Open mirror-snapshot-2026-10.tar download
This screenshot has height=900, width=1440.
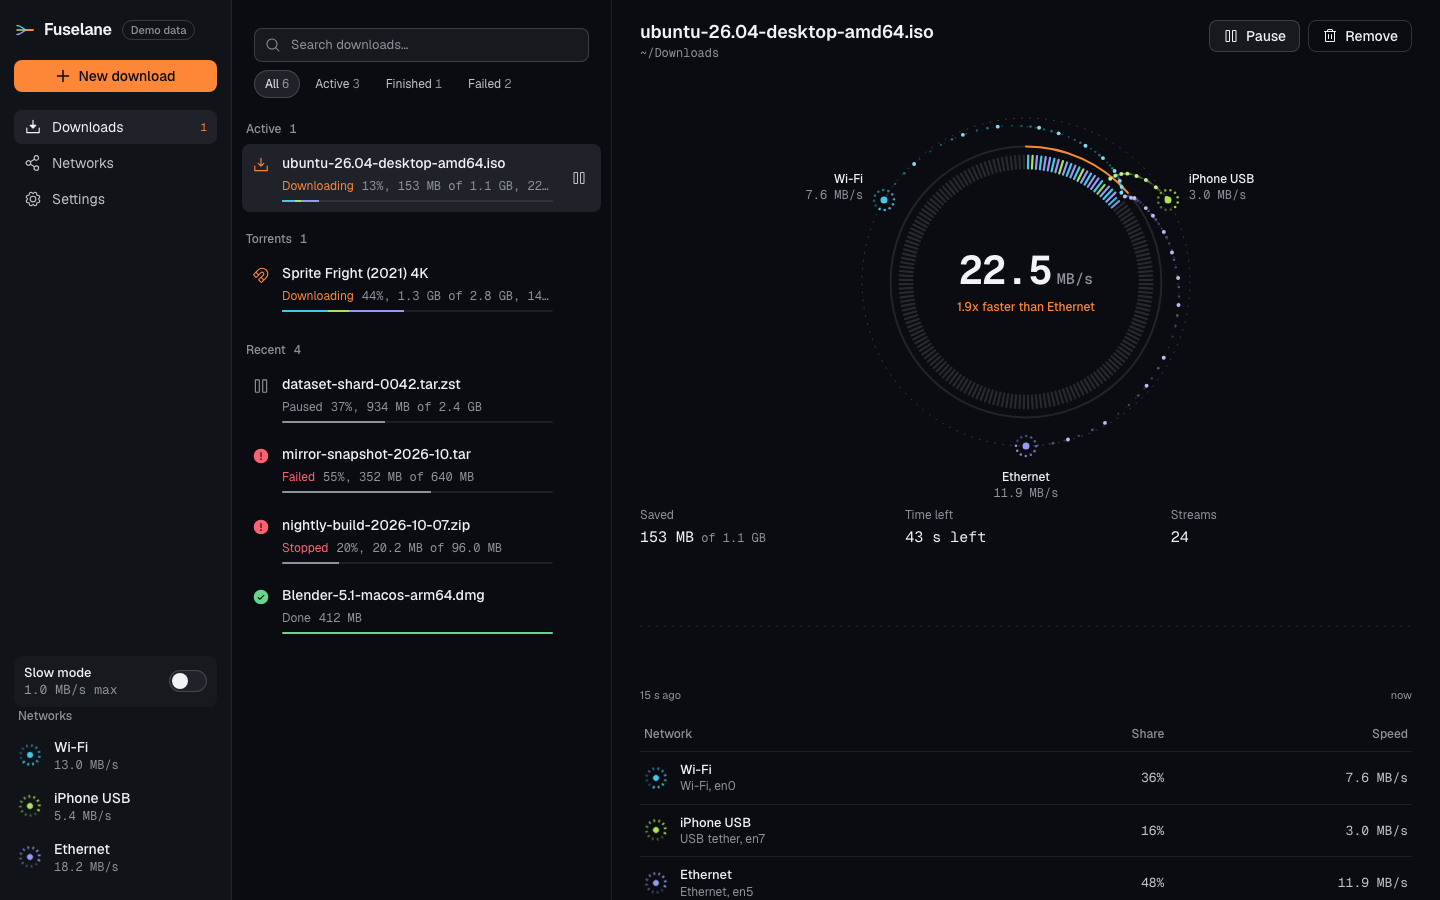pyautogui.click(x=421, y=469)
